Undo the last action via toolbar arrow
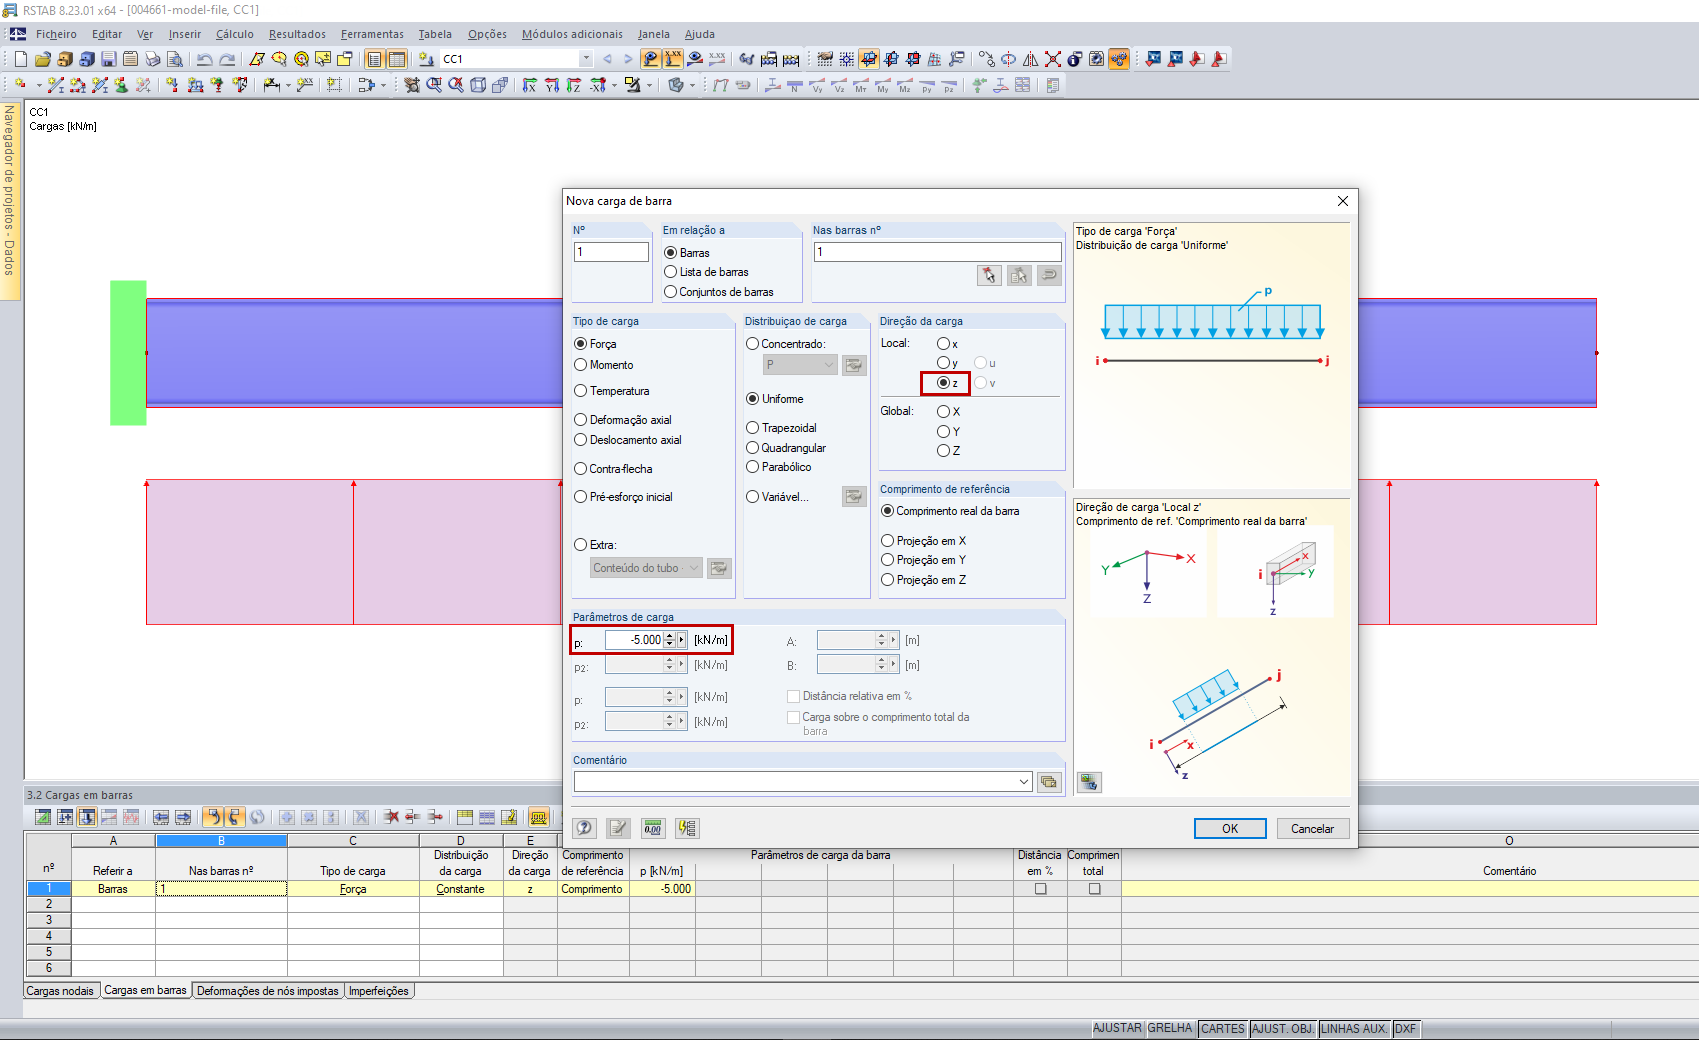 click(205, 59)
